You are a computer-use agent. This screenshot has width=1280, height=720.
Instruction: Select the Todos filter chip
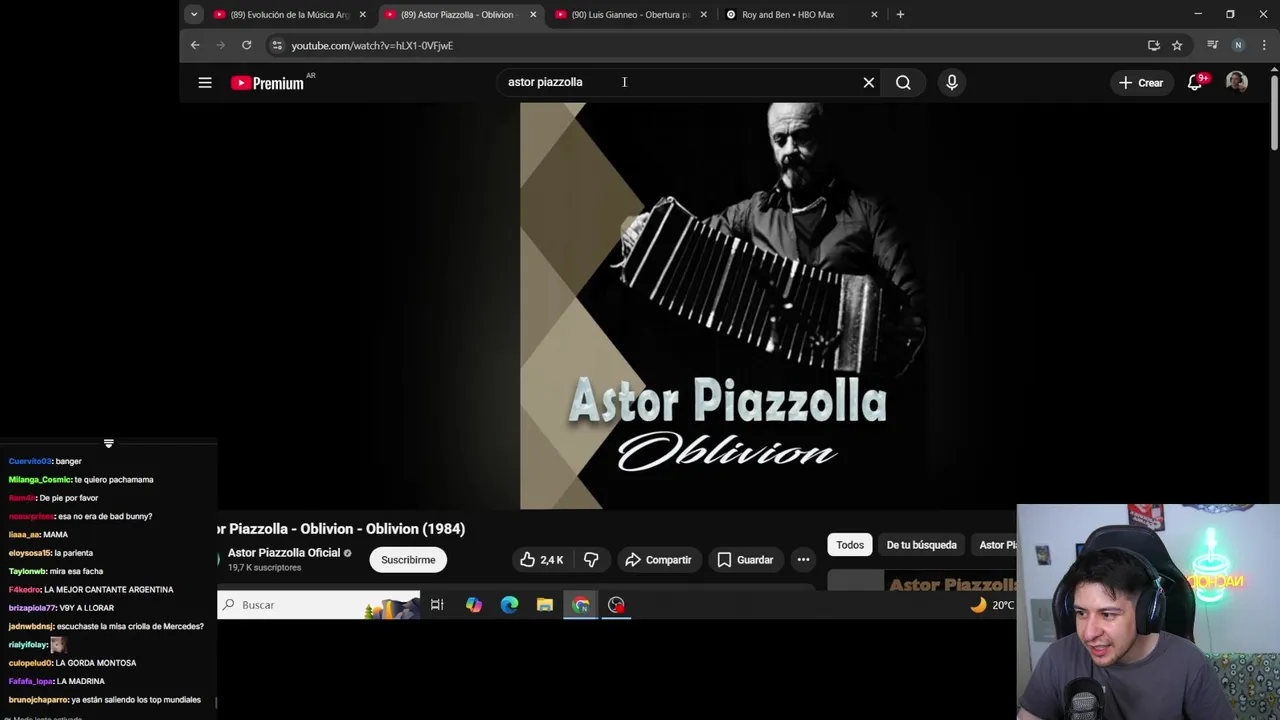click(x=850, y=545)
